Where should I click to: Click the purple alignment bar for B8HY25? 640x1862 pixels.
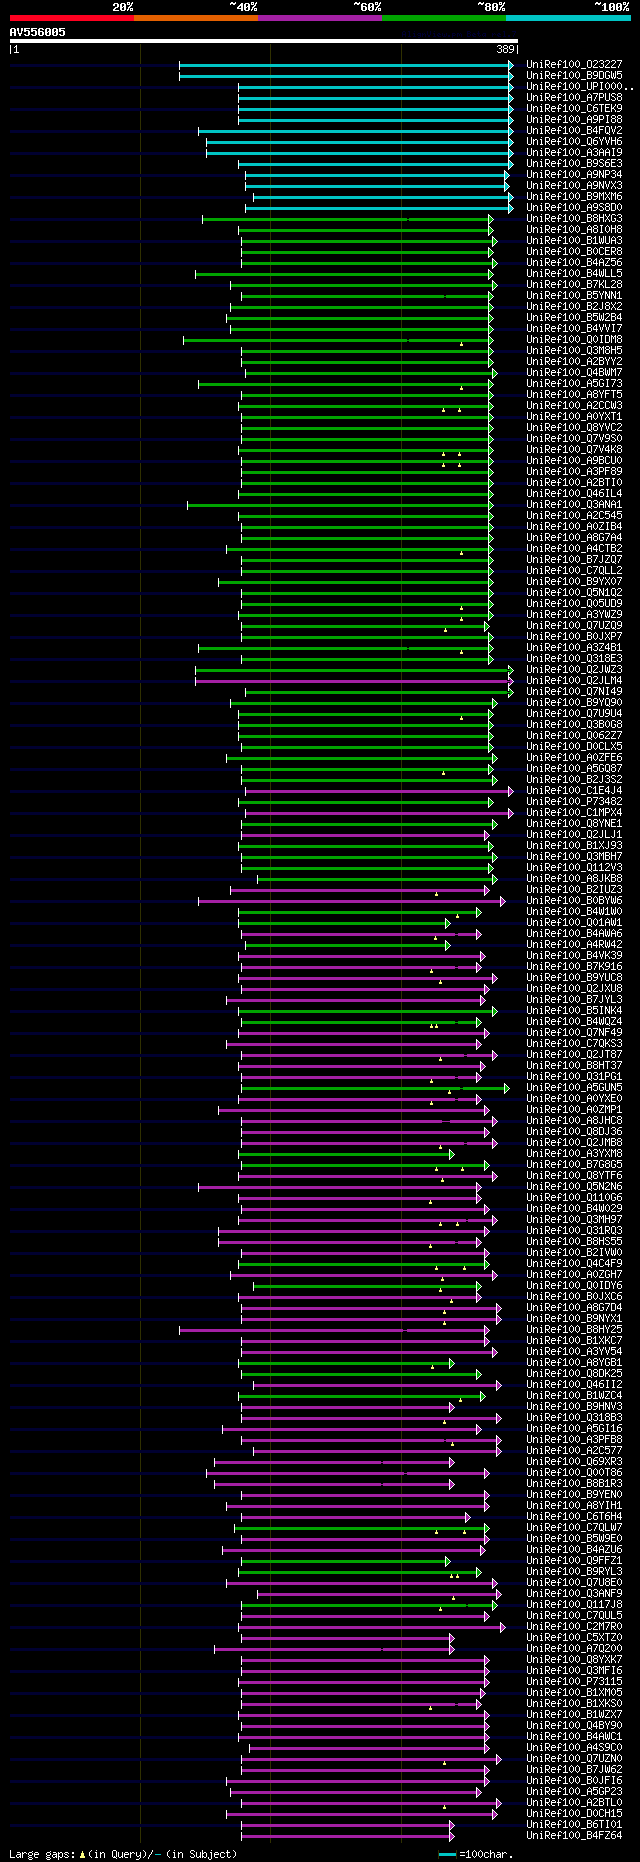pyautogui.click(x=334, y=1329)
